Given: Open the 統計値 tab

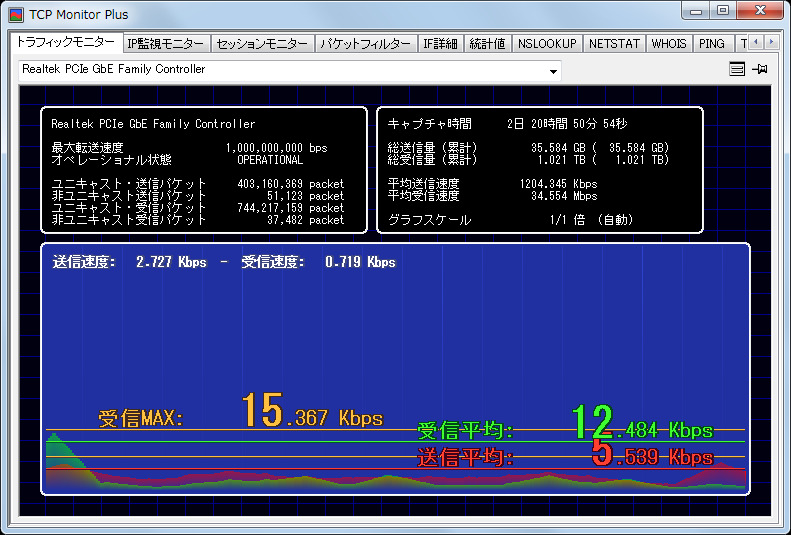Looking at the screenshot, I should pos(487,44).
